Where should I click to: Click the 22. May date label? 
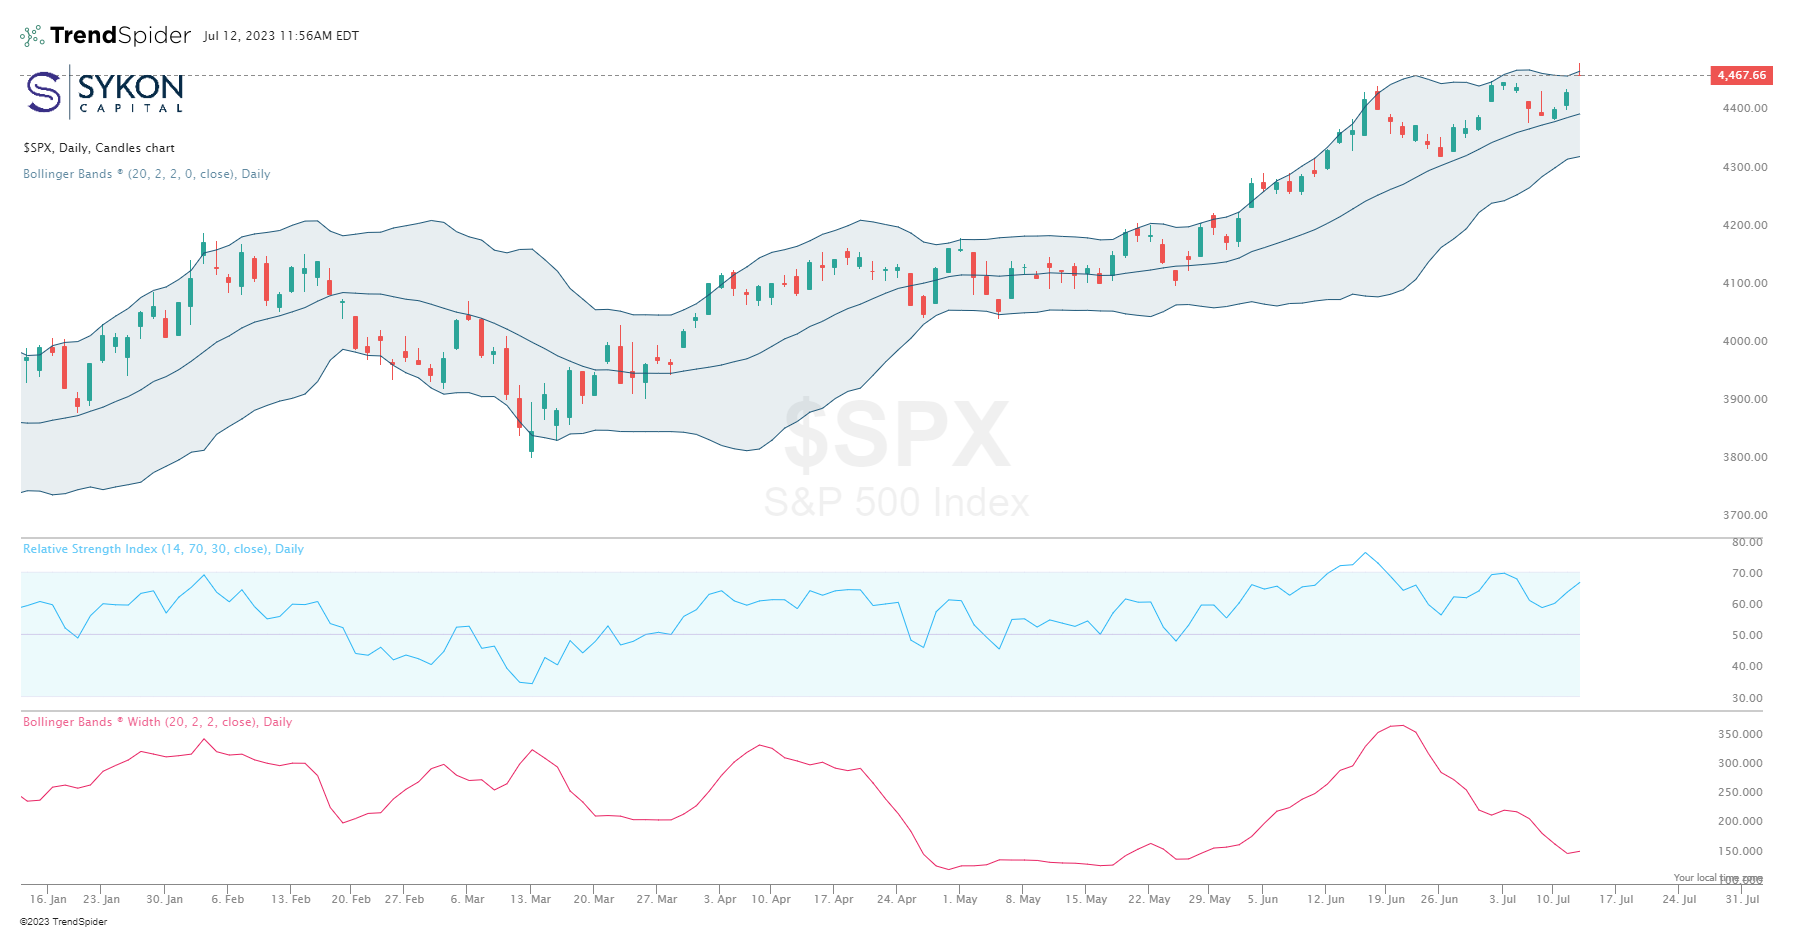click(1149, 899)
